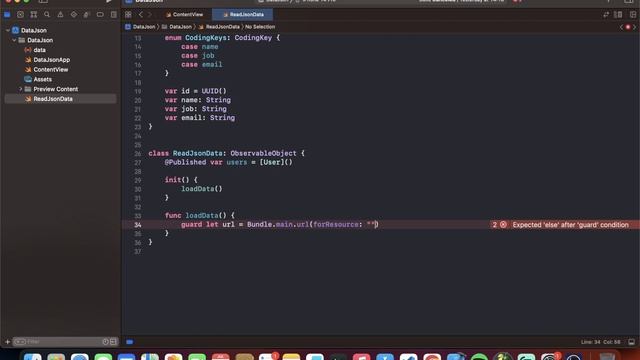
Task: Click line number 34 in gutter
Action: pos(138,224)
